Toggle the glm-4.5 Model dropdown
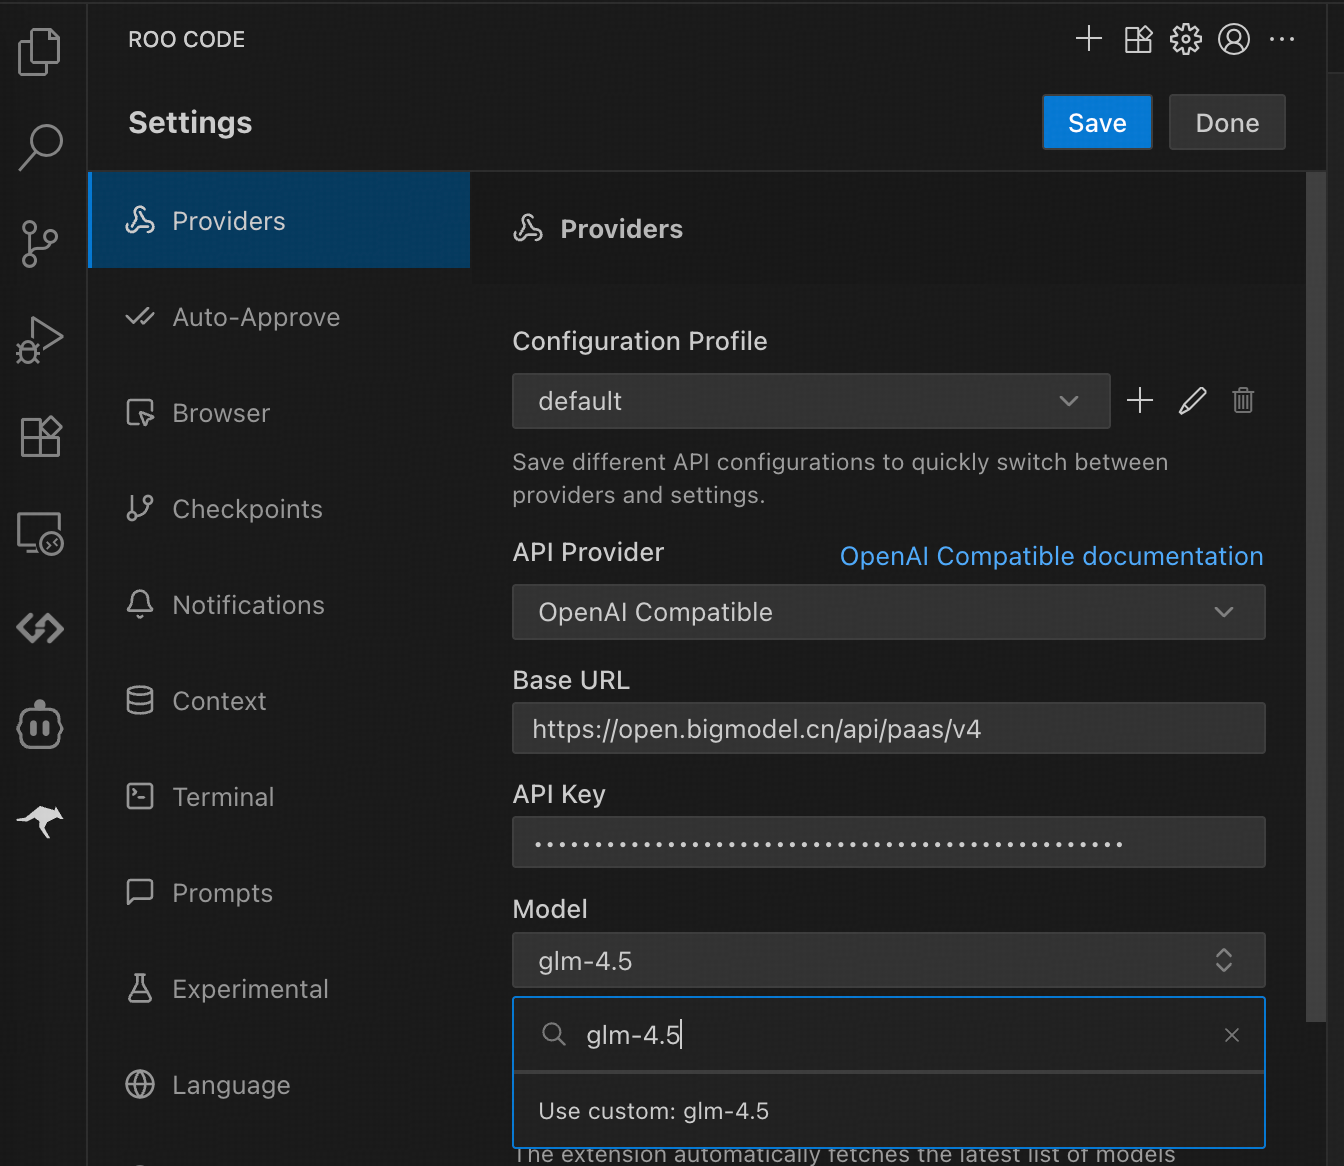This screenshot has height=1166, width=1344. pos(889,960)
